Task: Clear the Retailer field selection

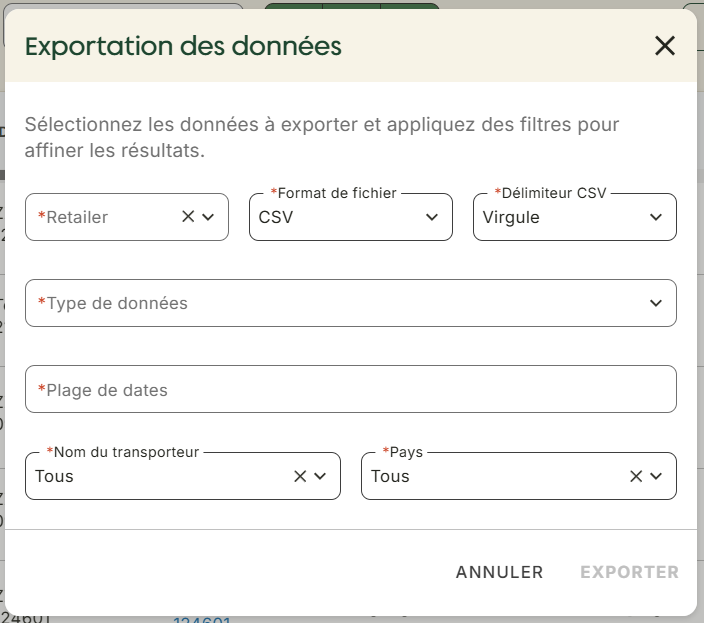Action: tap(188, 217)
